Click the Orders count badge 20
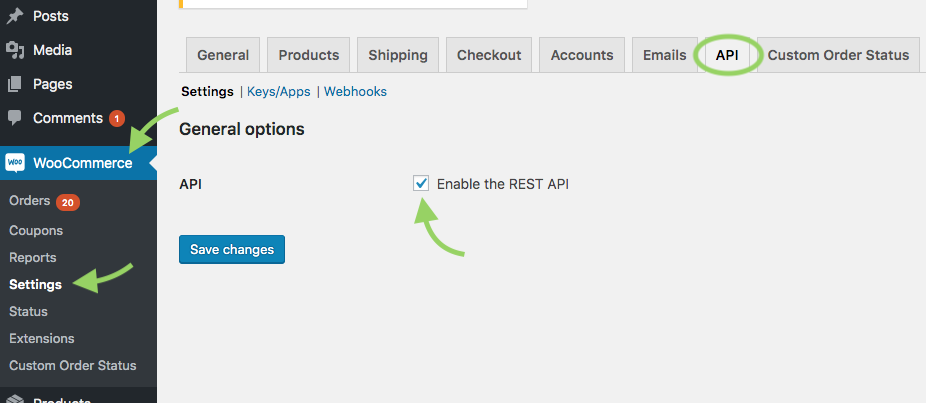Viewport: 926px width, 403px height. point(68,203)
